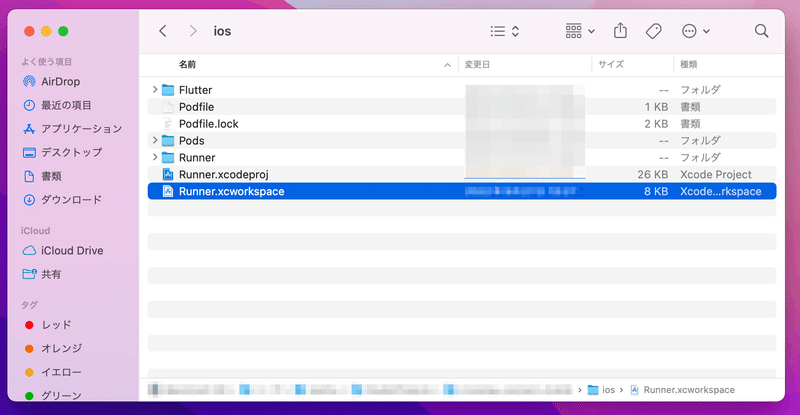The image size is (800, 415).
Task: Select the Pods folder icon
Action: (168, 140)
